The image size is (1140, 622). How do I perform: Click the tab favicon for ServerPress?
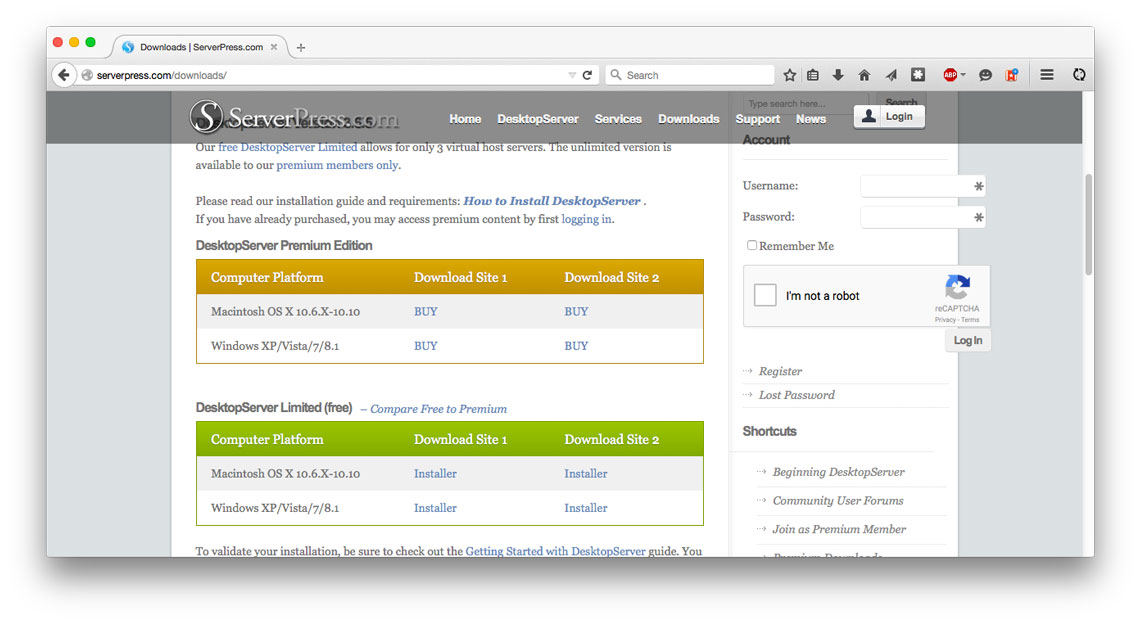pos(128,47)
